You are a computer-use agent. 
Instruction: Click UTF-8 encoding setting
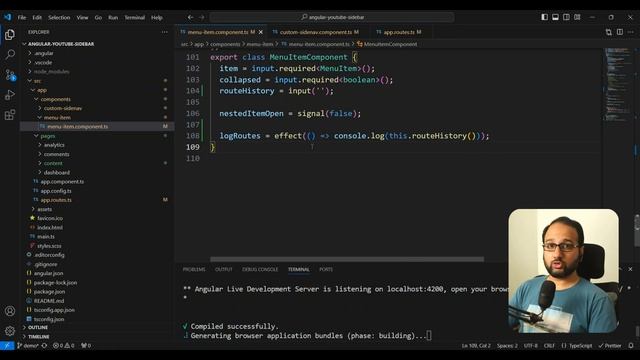(x=530, y=345)
